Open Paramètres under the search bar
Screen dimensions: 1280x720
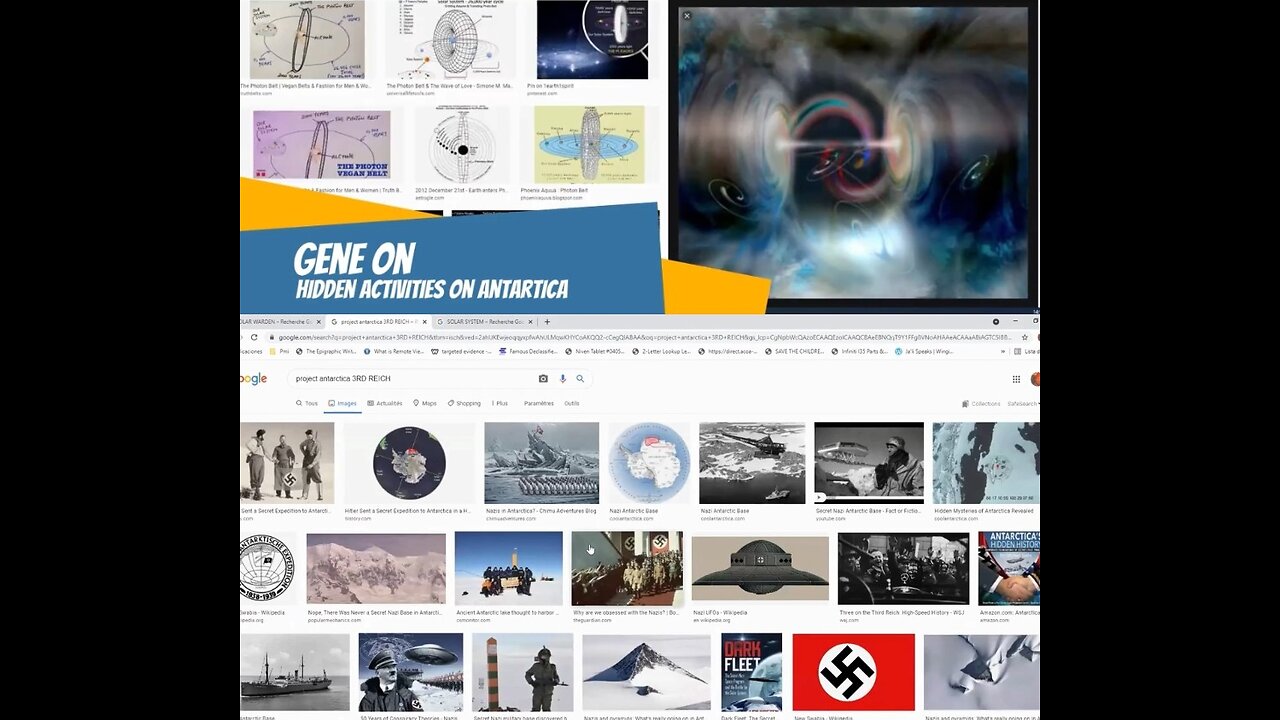click(539, 404)
